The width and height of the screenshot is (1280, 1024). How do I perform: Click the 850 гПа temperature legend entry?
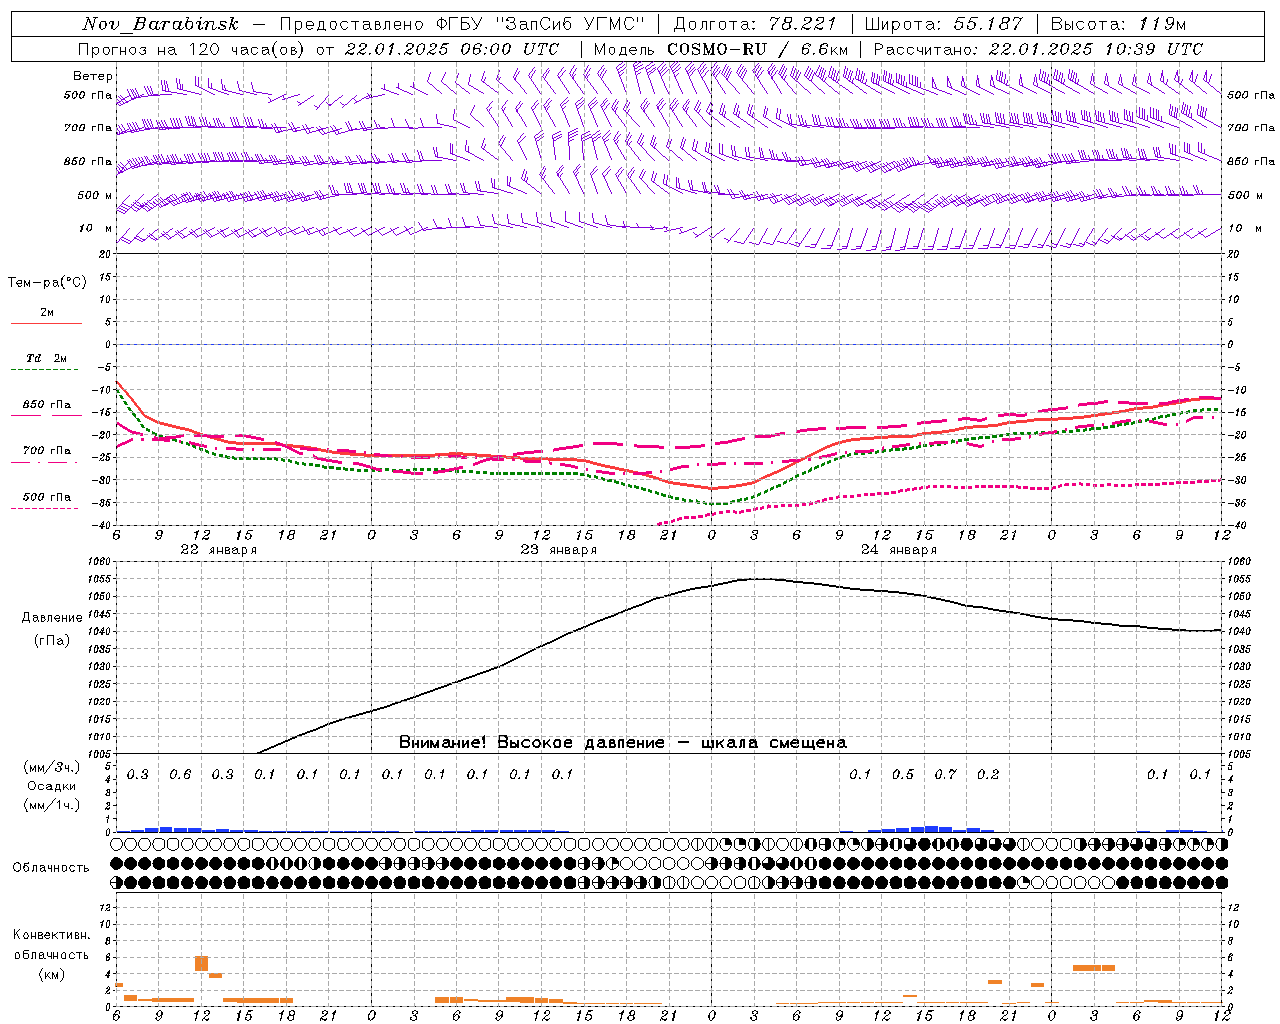pos(47,408)
